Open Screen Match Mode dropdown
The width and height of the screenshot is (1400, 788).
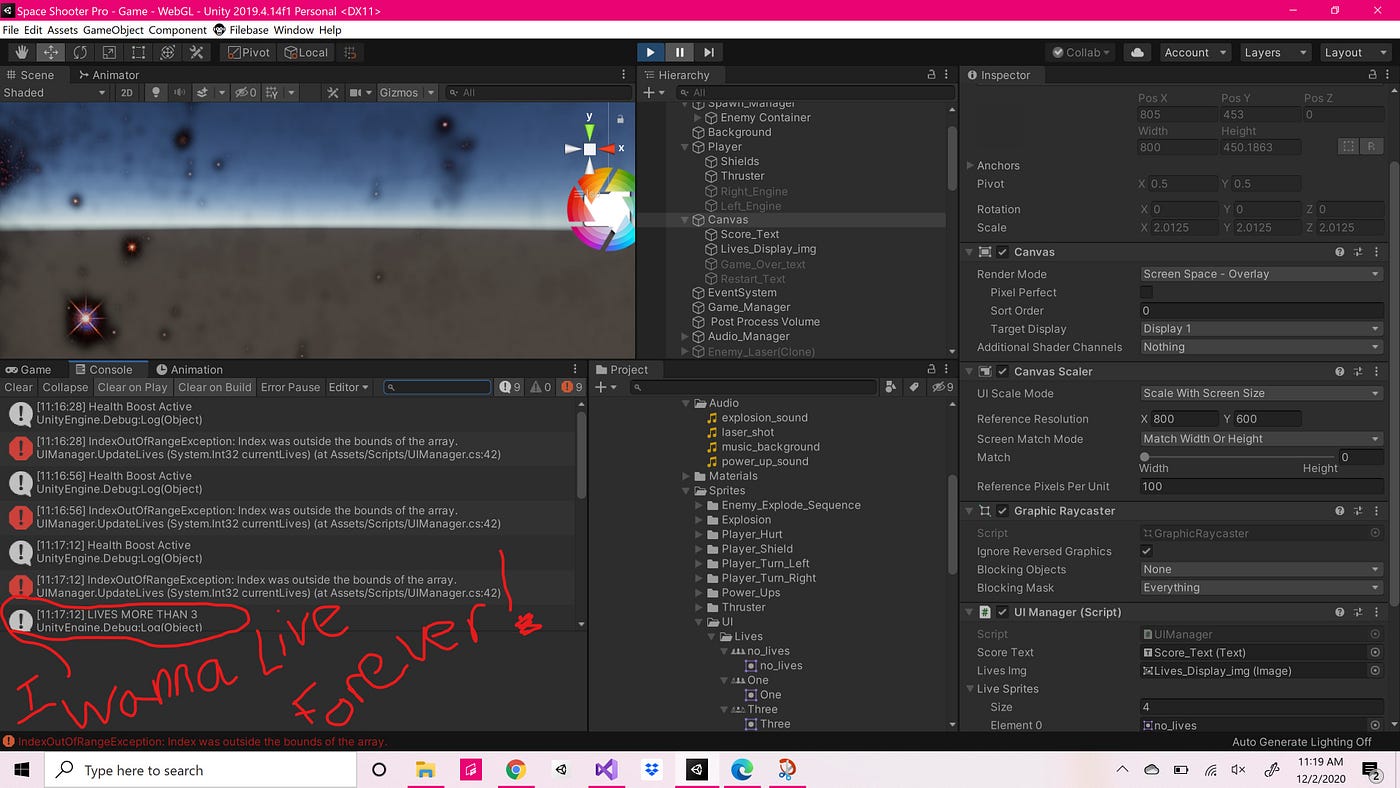1261,438
